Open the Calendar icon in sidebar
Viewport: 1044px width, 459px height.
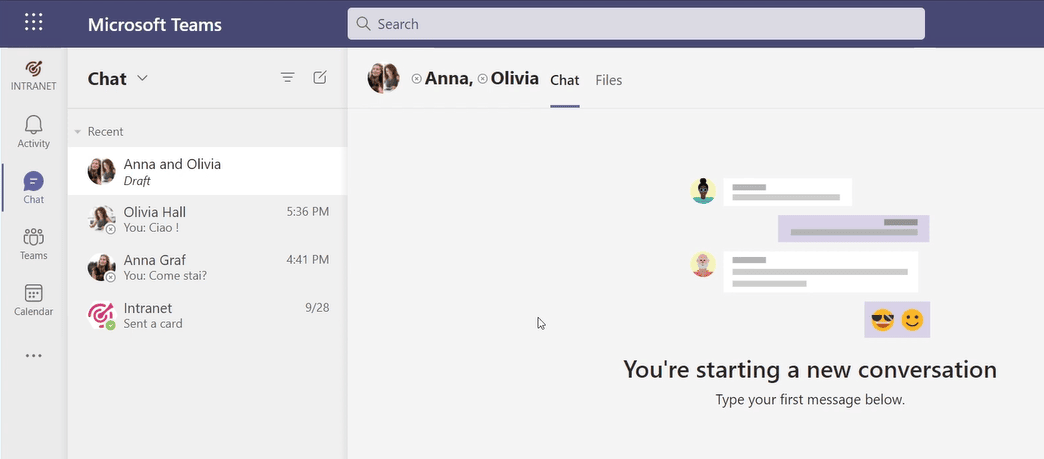tap(33, 299)
